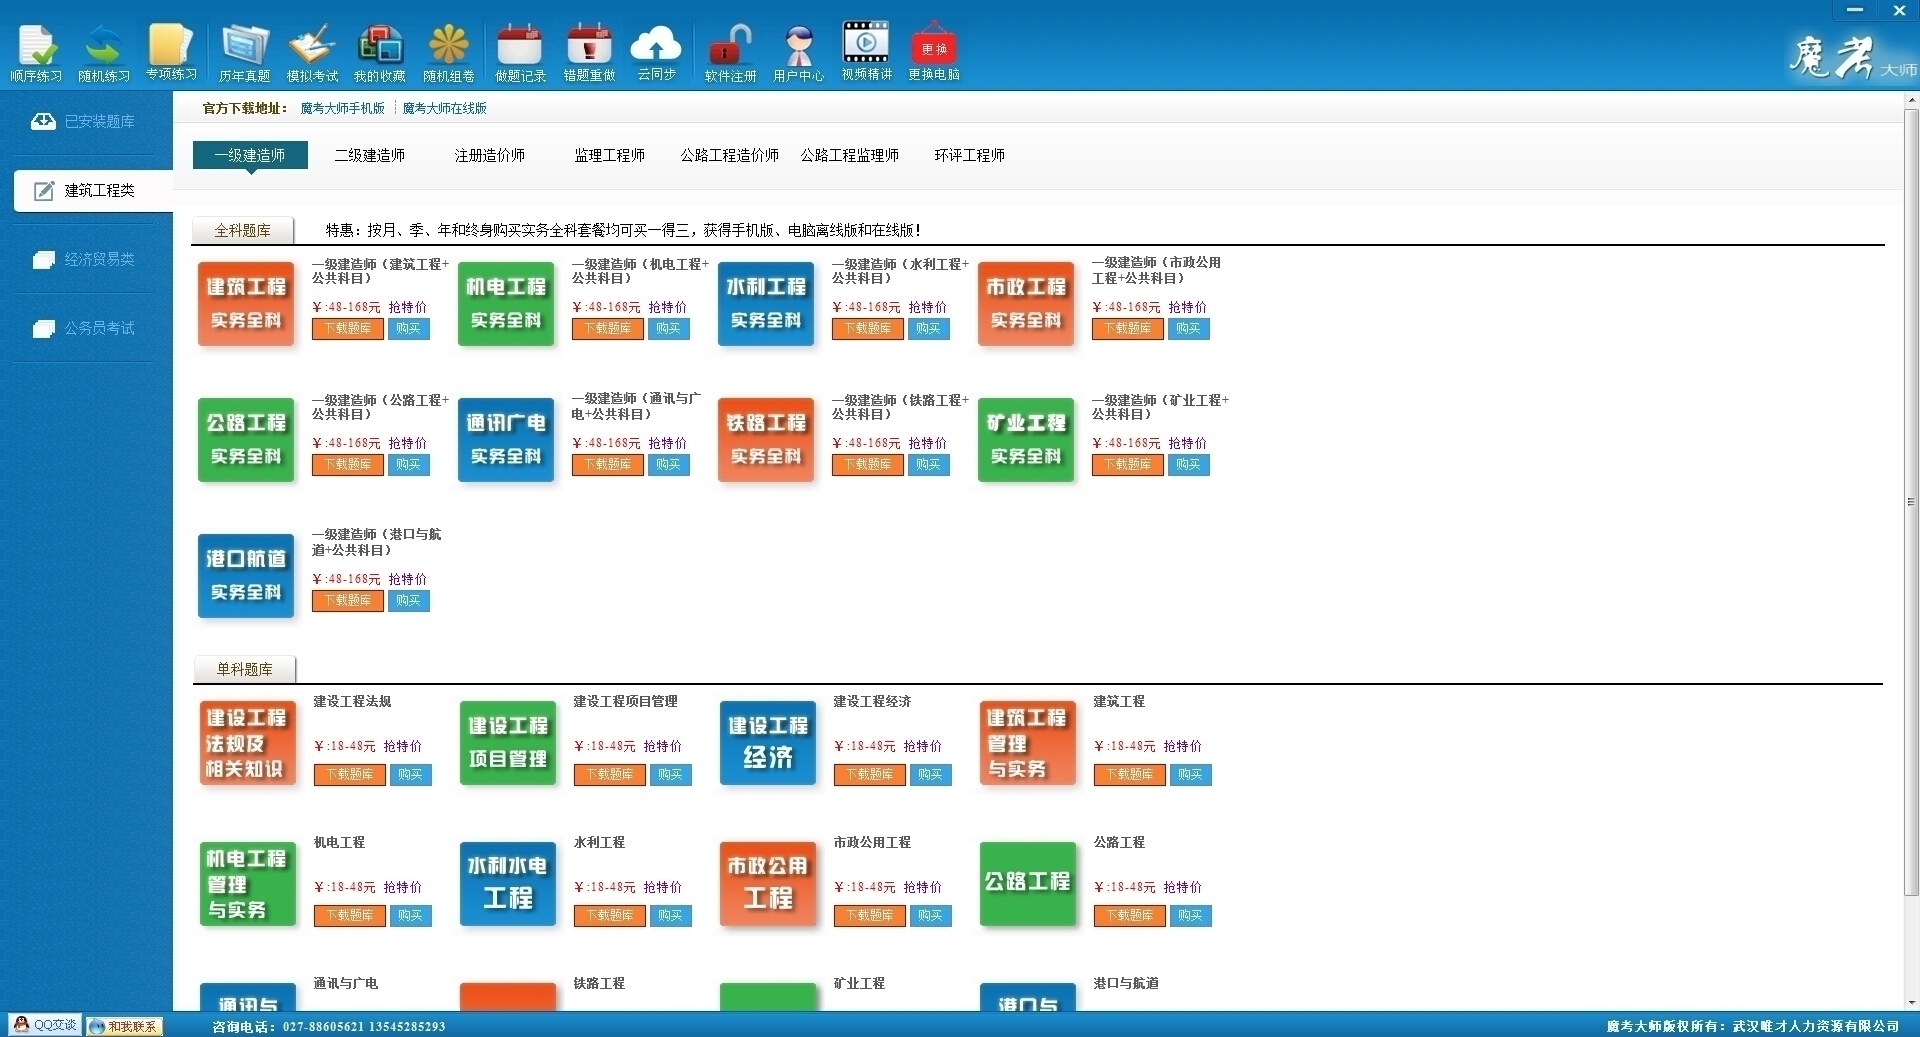1920x1037 pixels.
Task: Open 魔考大师手机版 download link
Action: point(343,108)
